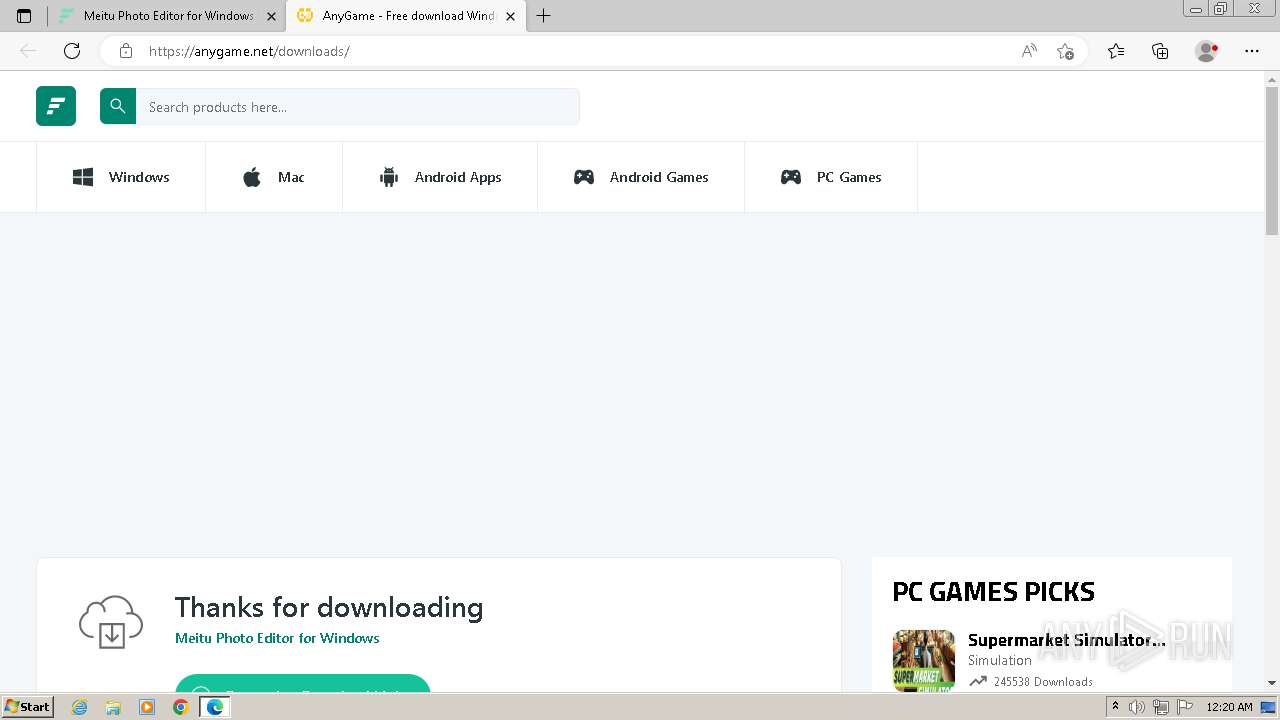View site information lock icon
The height and width of the screenshot is (720, 1280).
point(126,51)
